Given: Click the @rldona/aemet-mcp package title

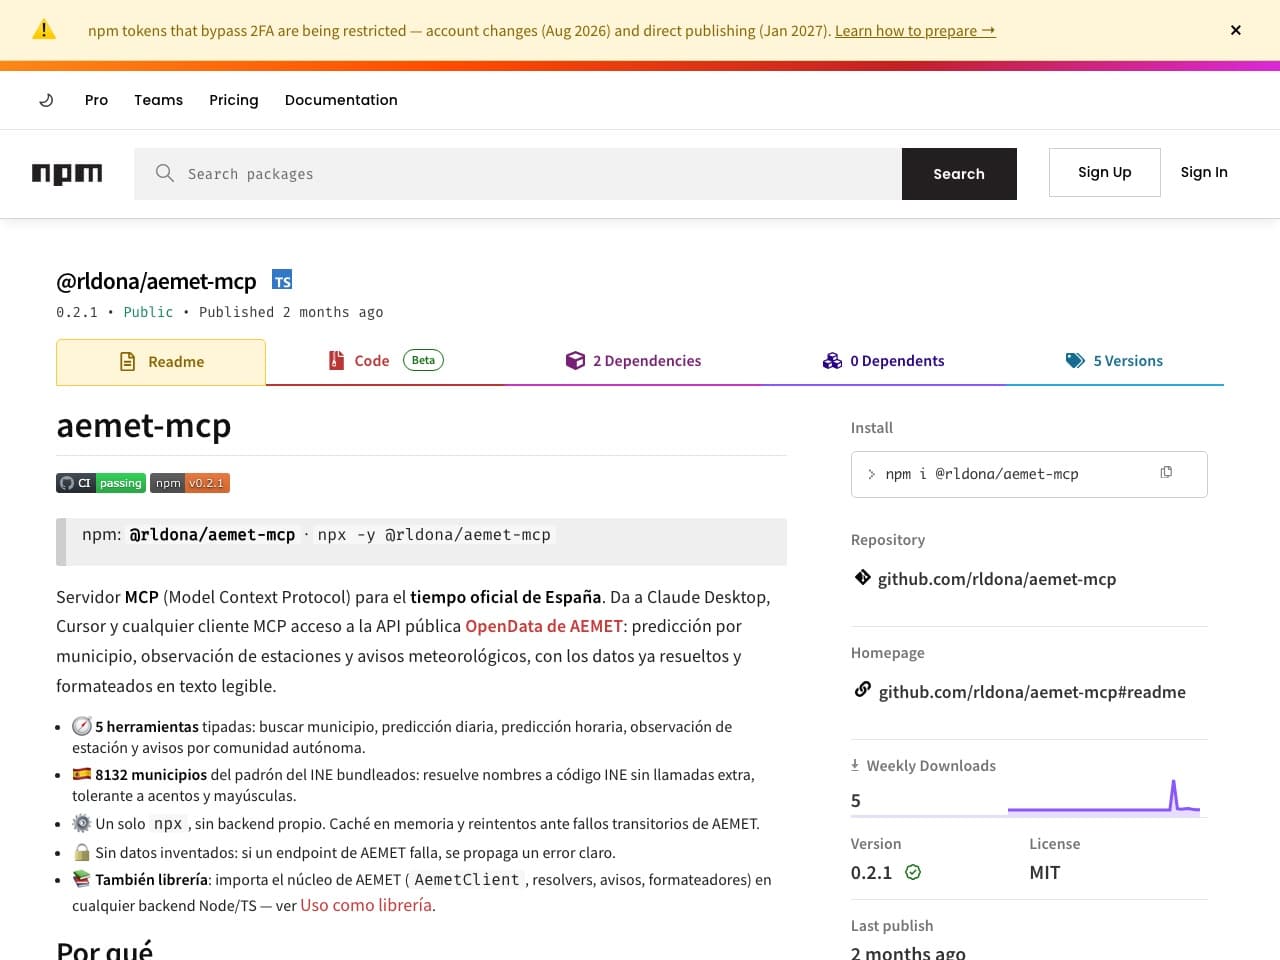Looking at the screenshot, I should (156, 281).
